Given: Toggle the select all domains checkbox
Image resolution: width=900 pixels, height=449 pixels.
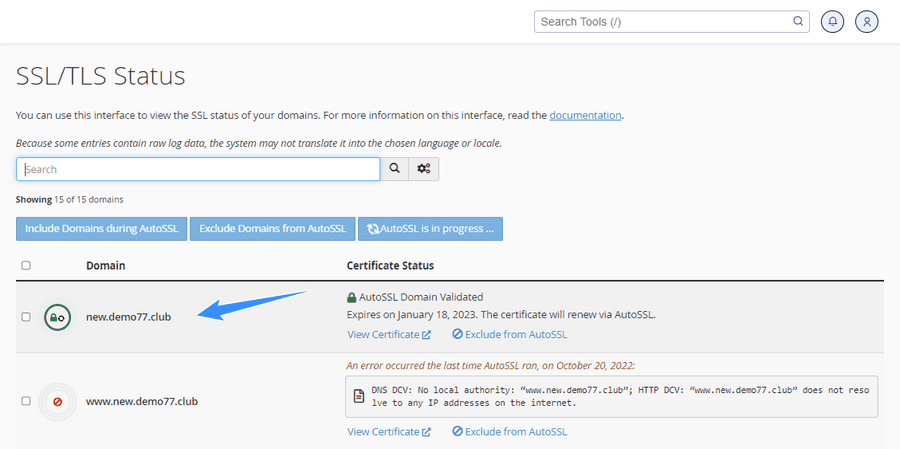Looking at the screenshot, I should click(x=26, y=266).
